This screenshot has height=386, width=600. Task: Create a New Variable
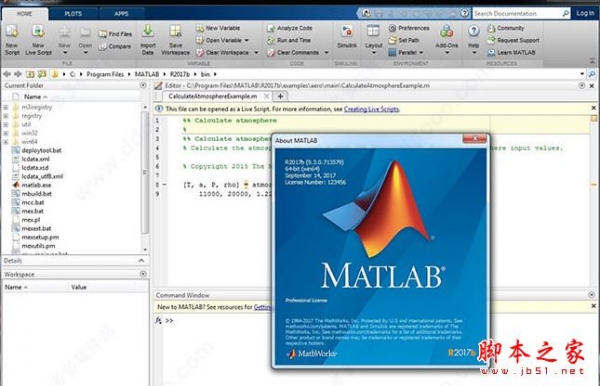(x=218, y=28)
